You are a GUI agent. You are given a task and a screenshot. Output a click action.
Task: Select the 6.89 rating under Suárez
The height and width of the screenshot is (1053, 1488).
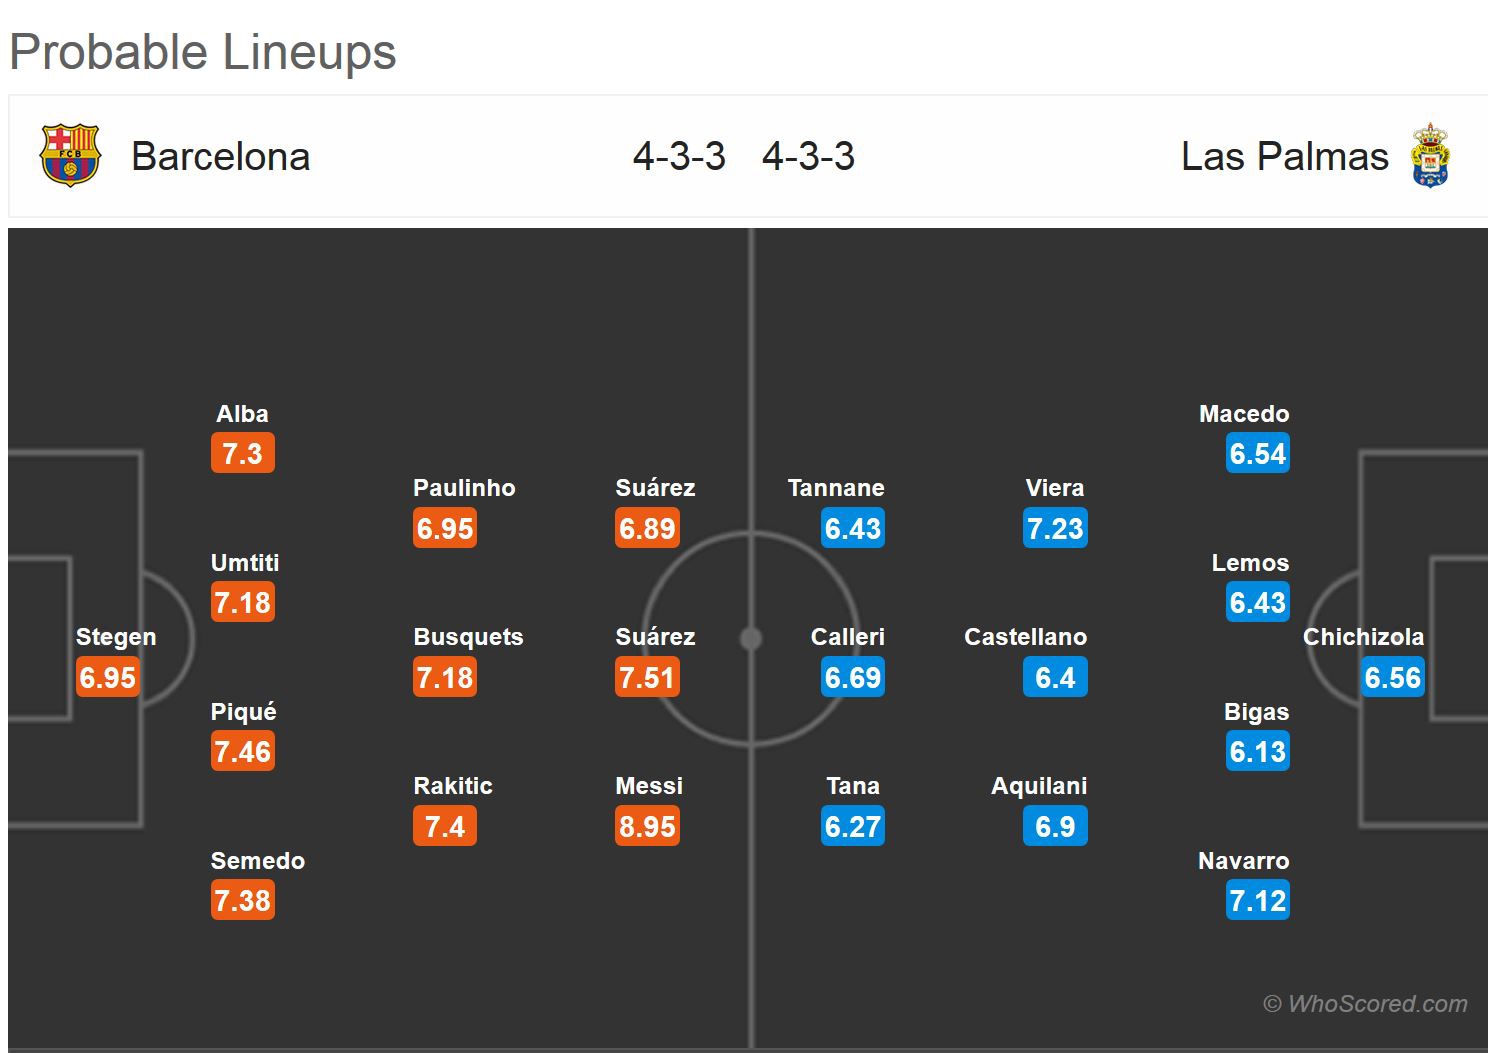click(647, 529)
